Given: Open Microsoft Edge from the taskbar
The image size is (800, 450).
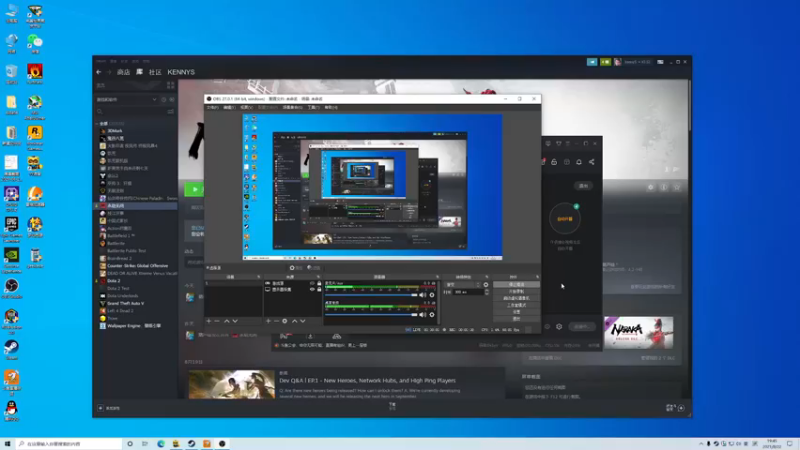Looking at the screenshot, I should click(161, 444).
